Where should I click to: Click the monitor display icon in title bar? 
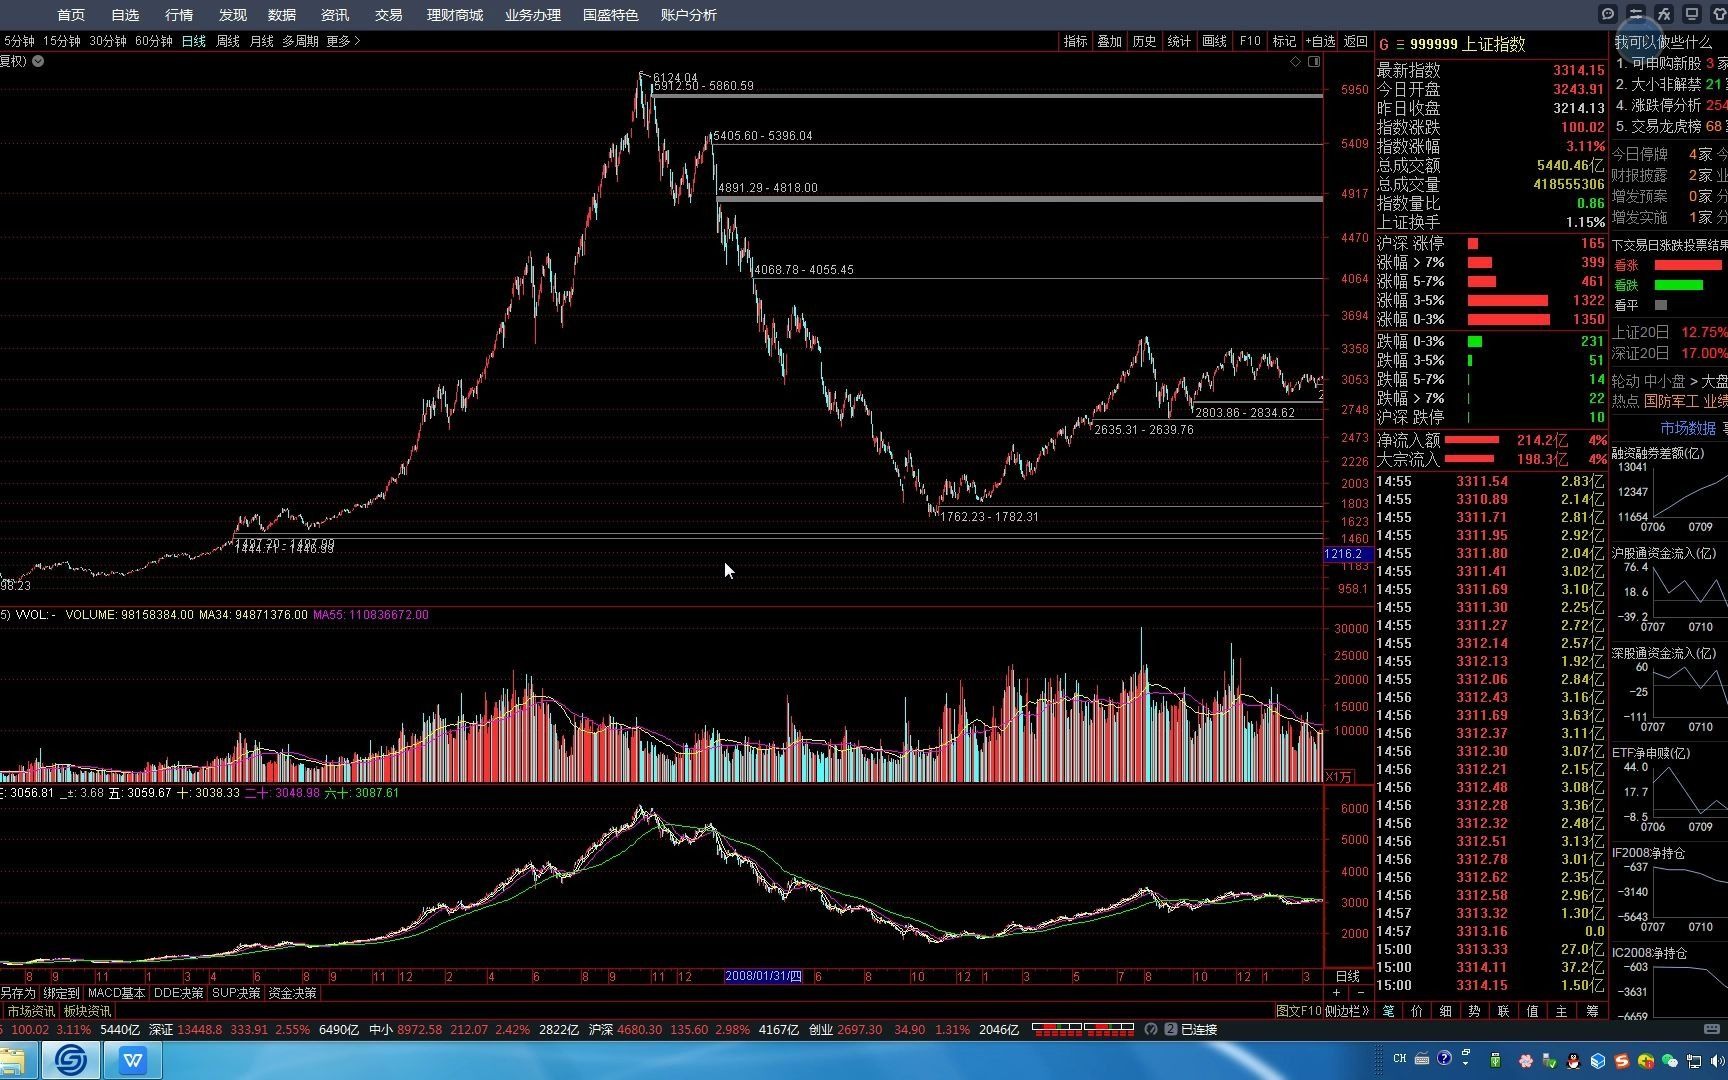pyautogui.click(x=1692, y=14)
